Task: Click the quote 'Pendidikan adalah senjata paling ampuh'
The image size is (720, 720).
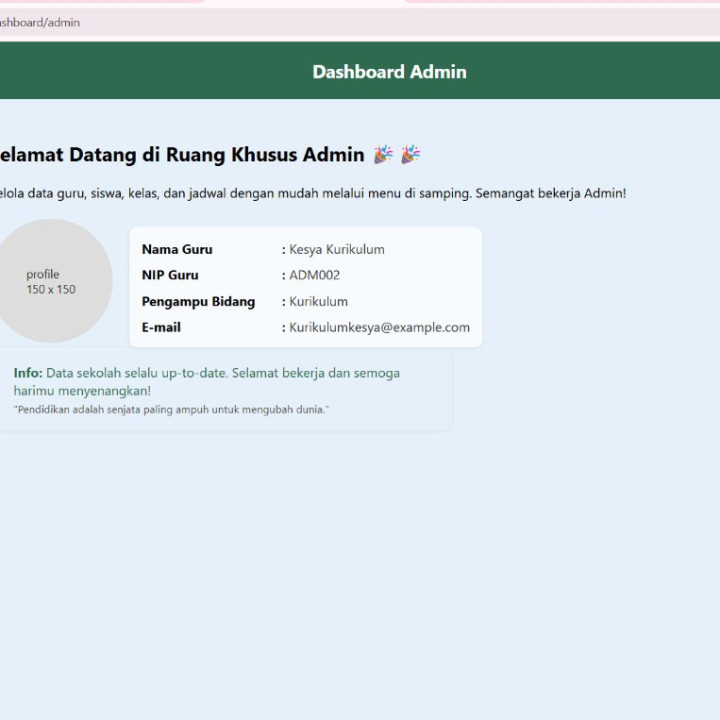Action: click(171, 410)
